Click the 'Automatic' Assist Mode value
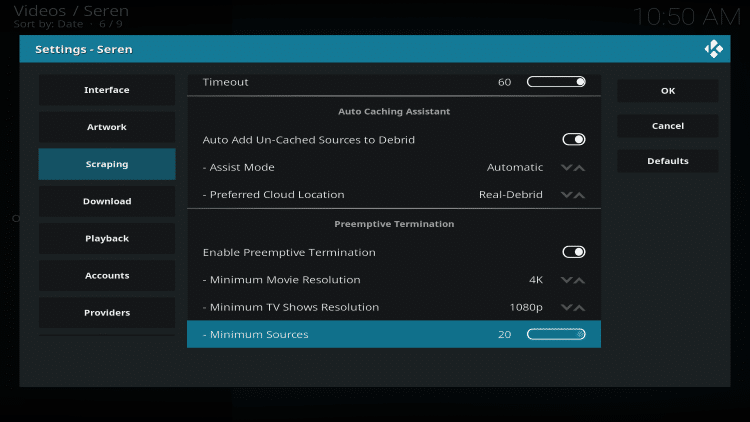This screenshot has width=750, height=422. 515,167
